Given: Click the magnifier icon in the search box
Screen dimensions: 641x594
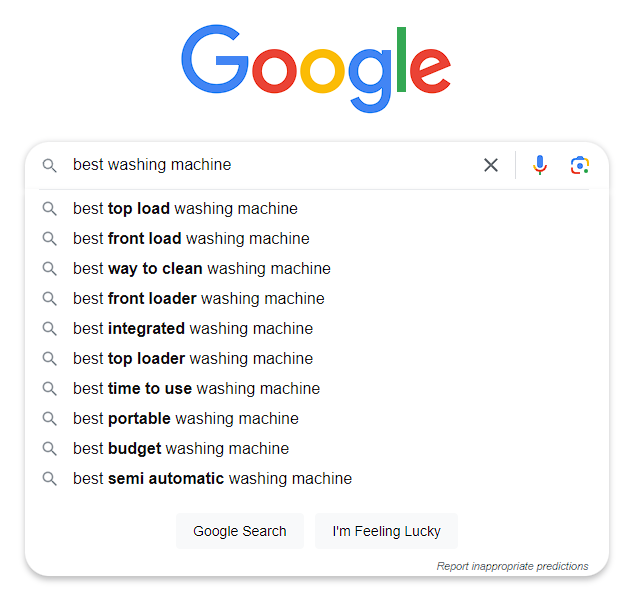Looking at the screenshot, I should point(49,165).
